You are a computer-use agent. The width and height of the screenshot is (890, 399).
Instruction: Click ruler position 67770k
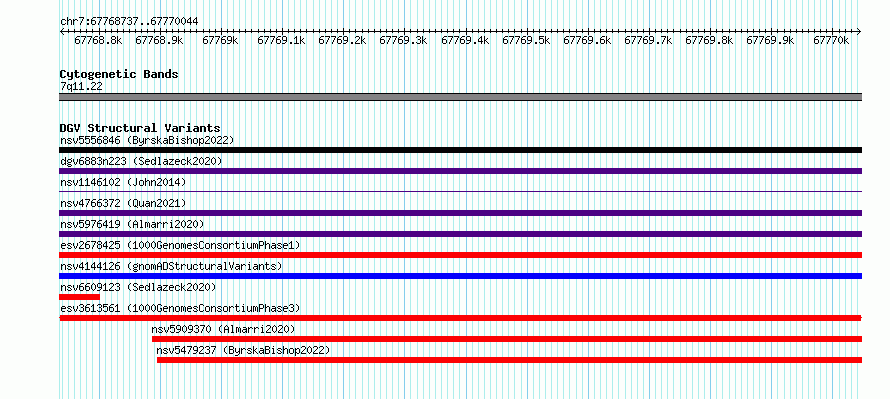pos(831,40)
